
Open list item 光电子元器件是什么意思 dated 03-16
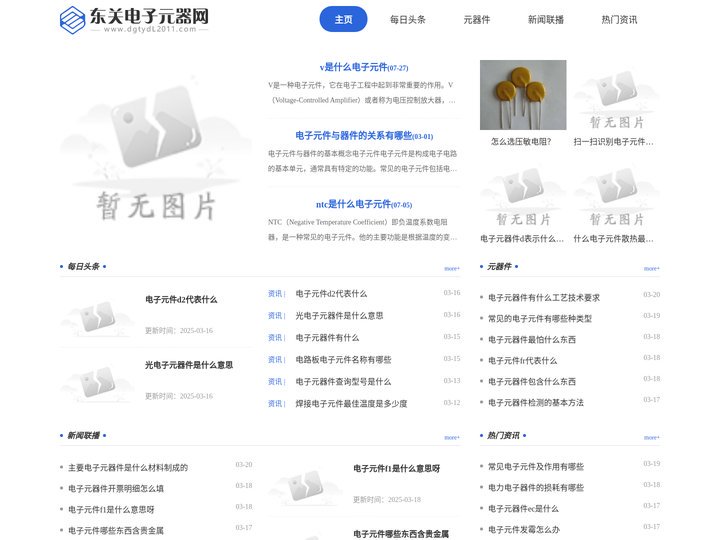point(339,315)
